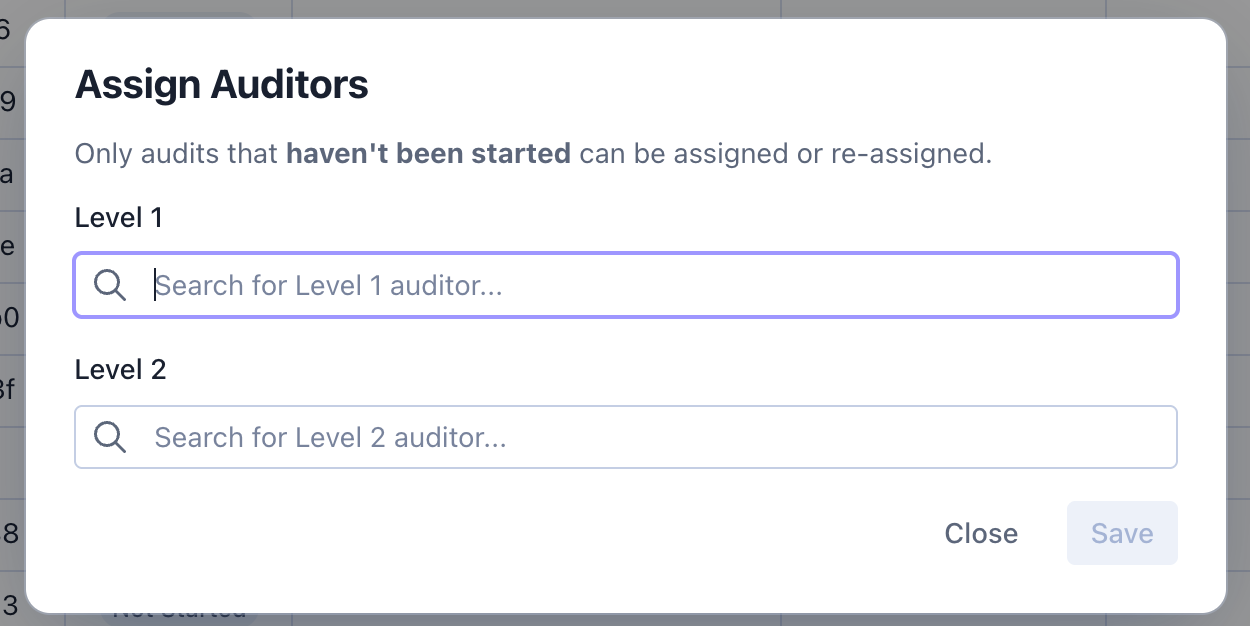Image resolution: width=1250 pixels, height=626 pixels.
Task: Click the search icon under the Level 2 label
Action: [110, 437]
